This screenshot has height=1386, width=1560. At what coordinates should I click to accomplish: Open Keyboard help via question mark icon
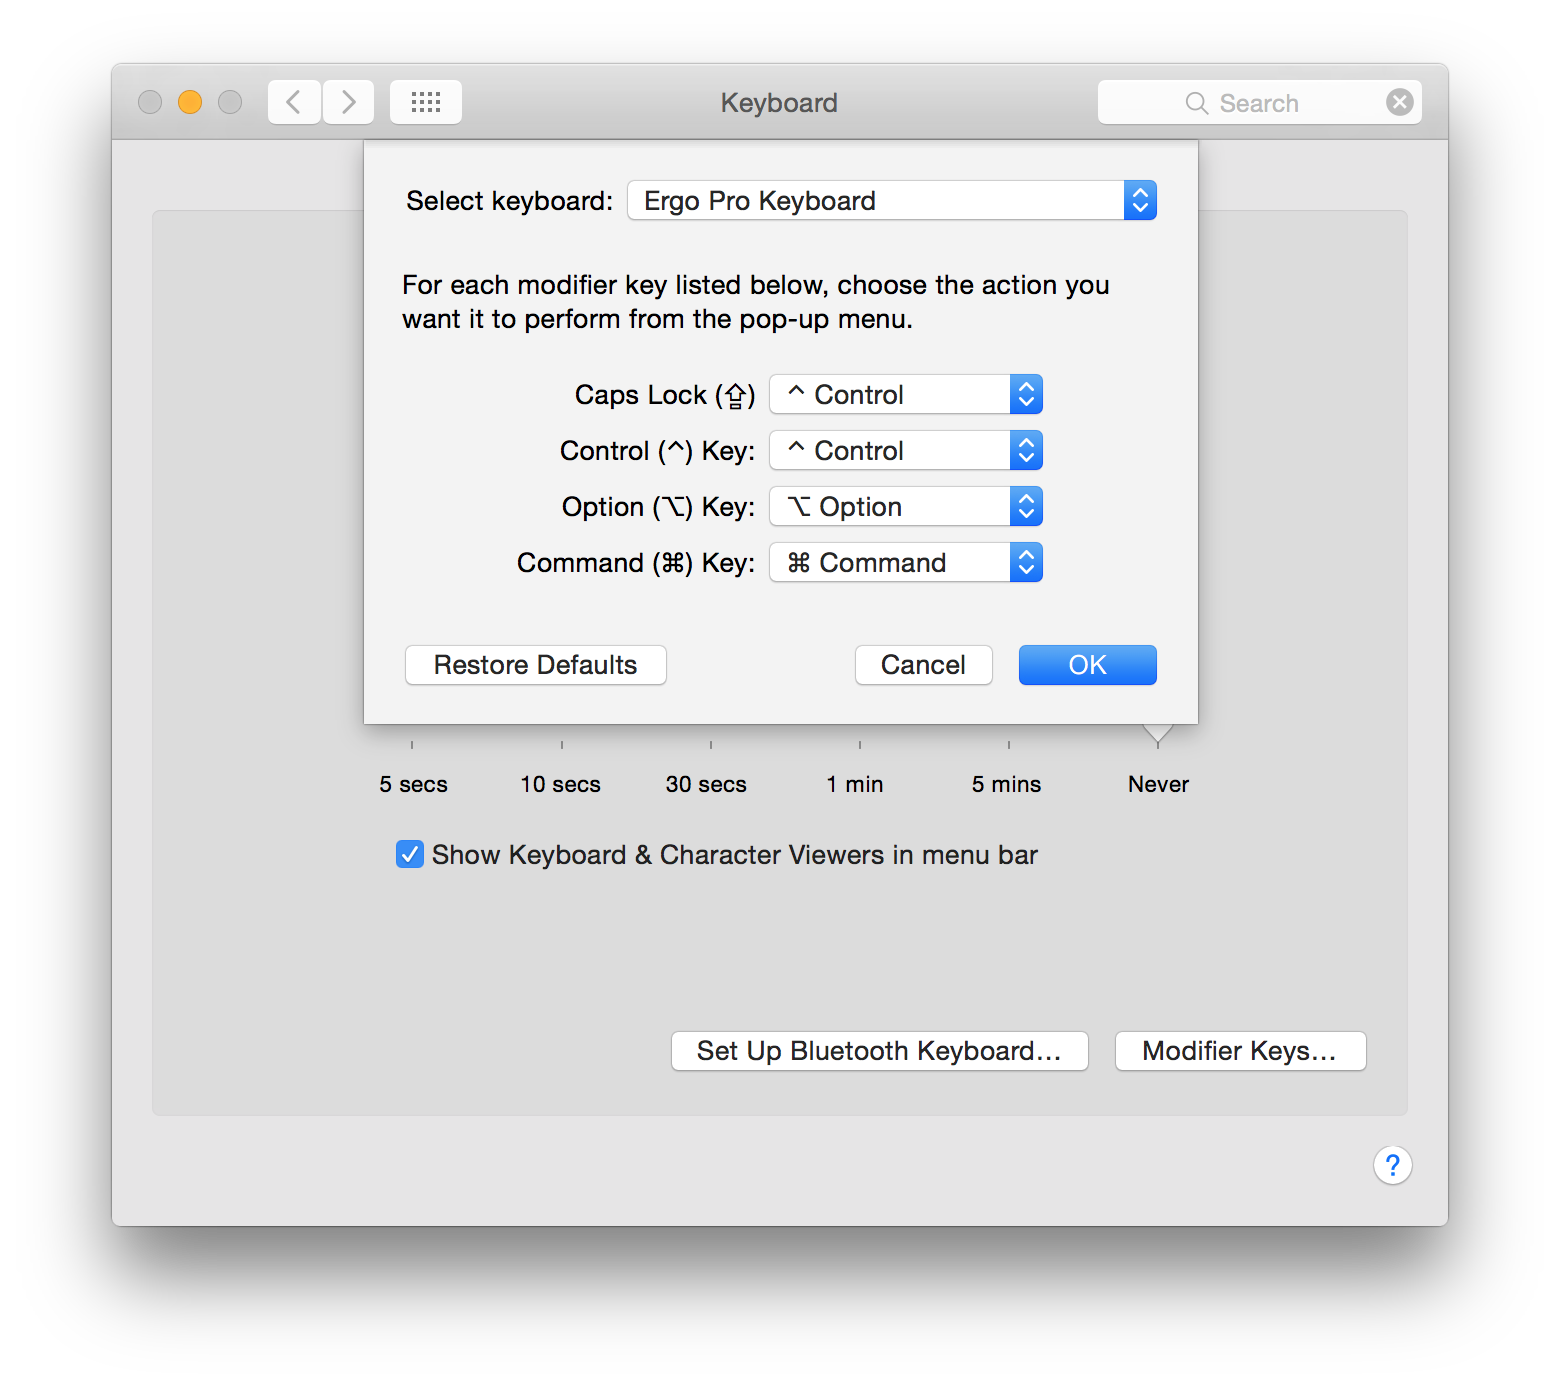(1392, 1165)
